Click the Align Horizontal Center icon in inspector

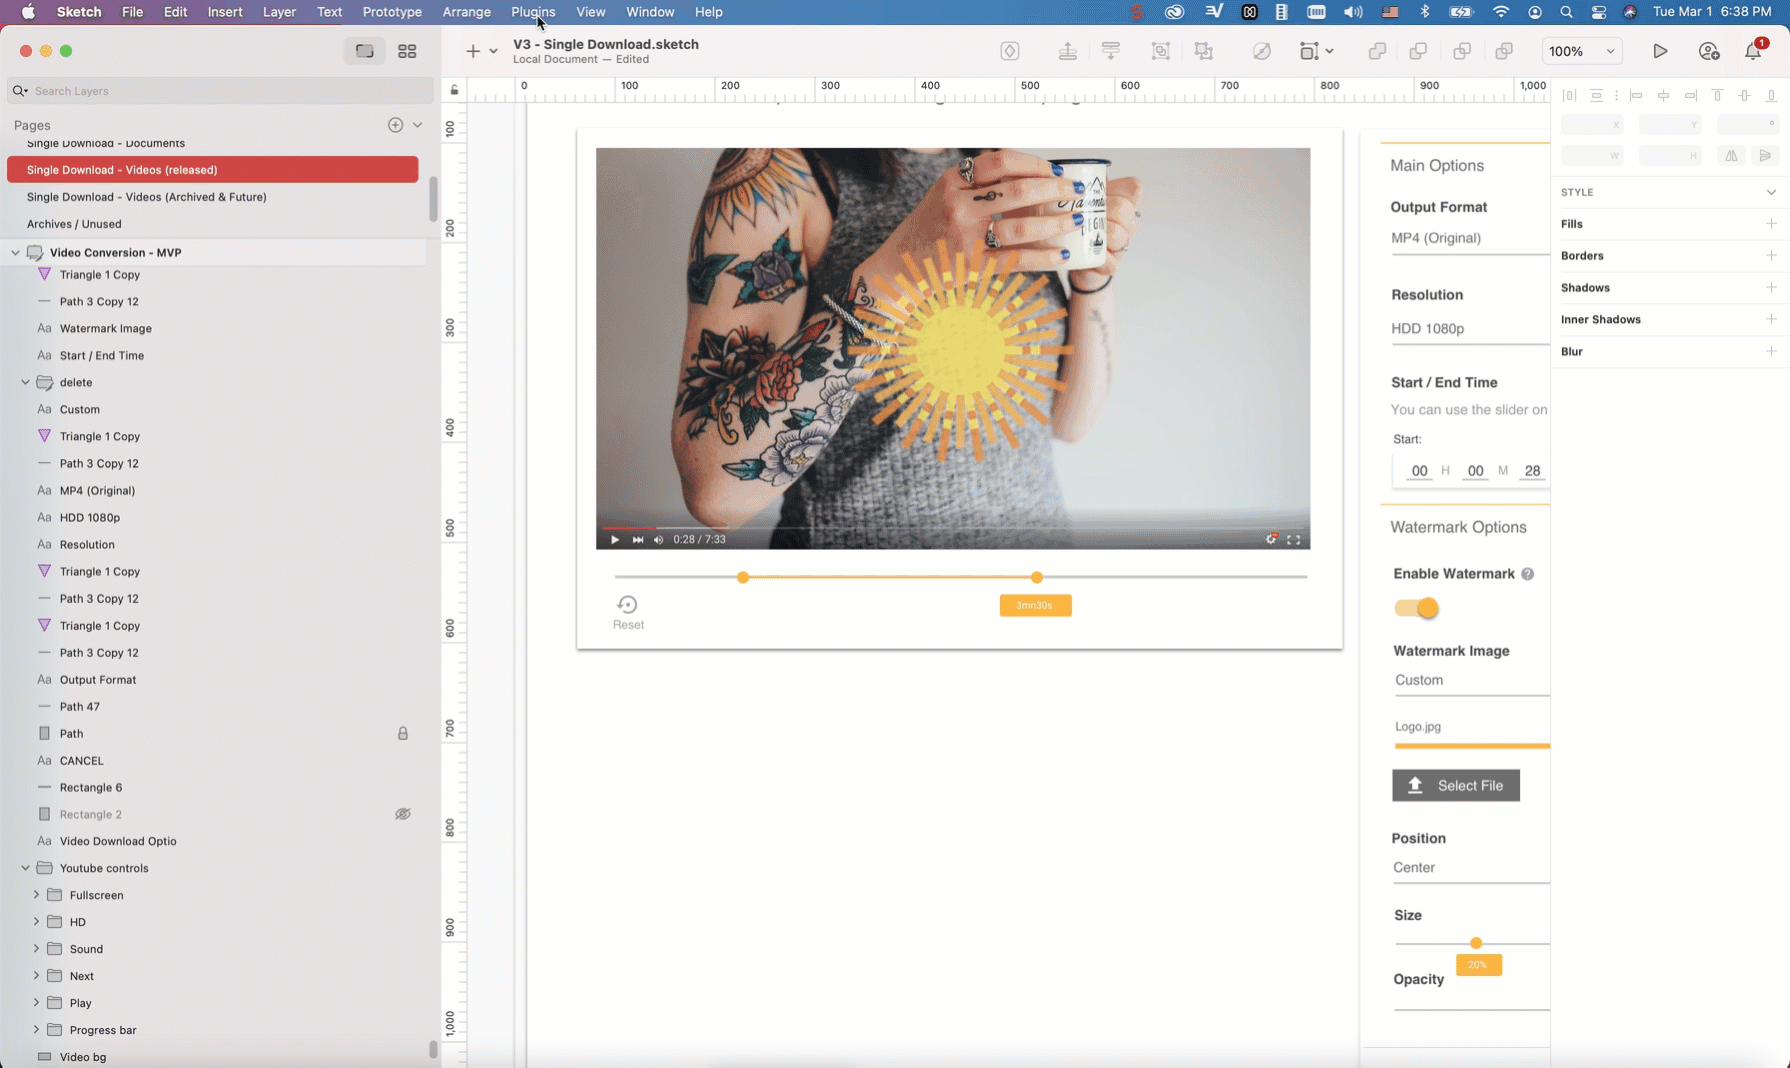point(1664,96)
